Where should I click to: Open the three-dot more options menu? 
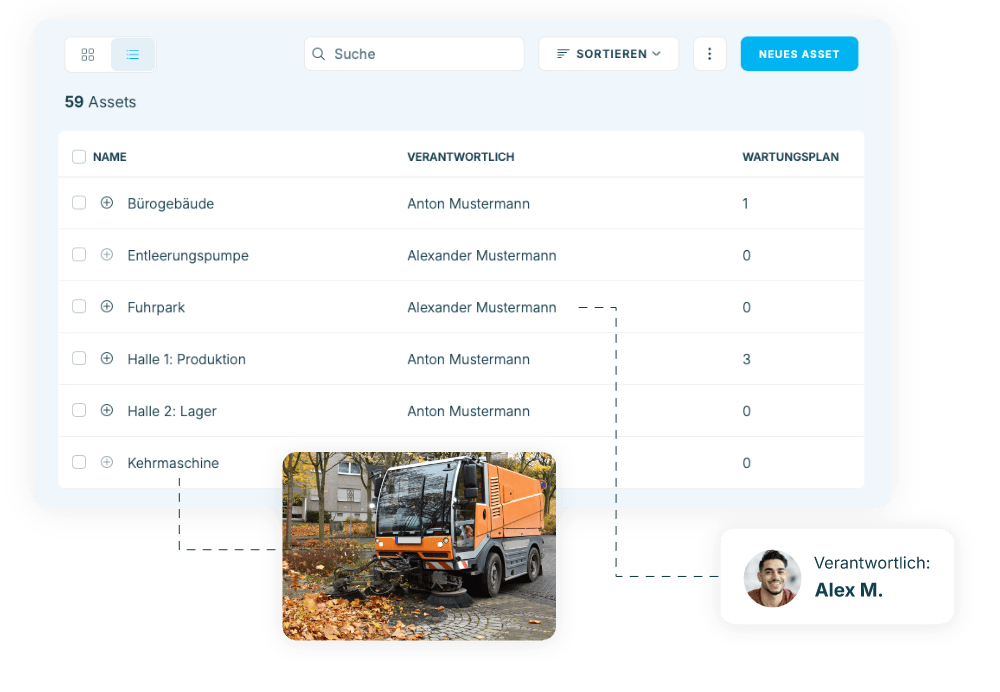(709, 54)
